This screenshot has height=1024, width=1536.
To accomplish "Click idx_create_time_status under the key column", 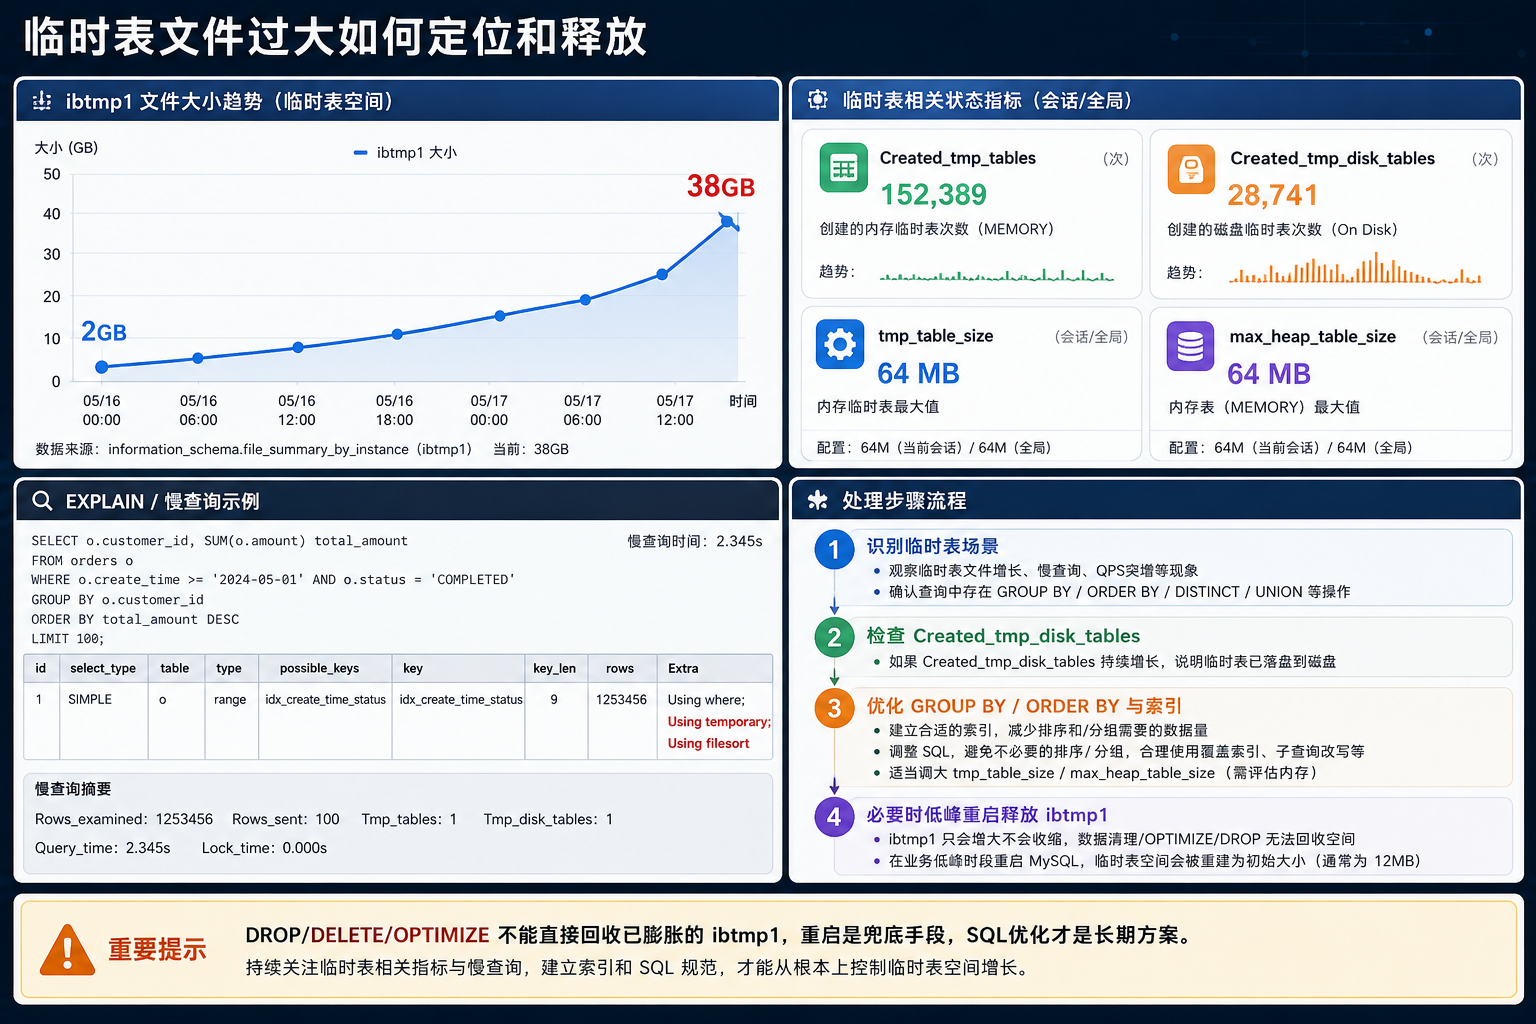I will pos(461,699).
